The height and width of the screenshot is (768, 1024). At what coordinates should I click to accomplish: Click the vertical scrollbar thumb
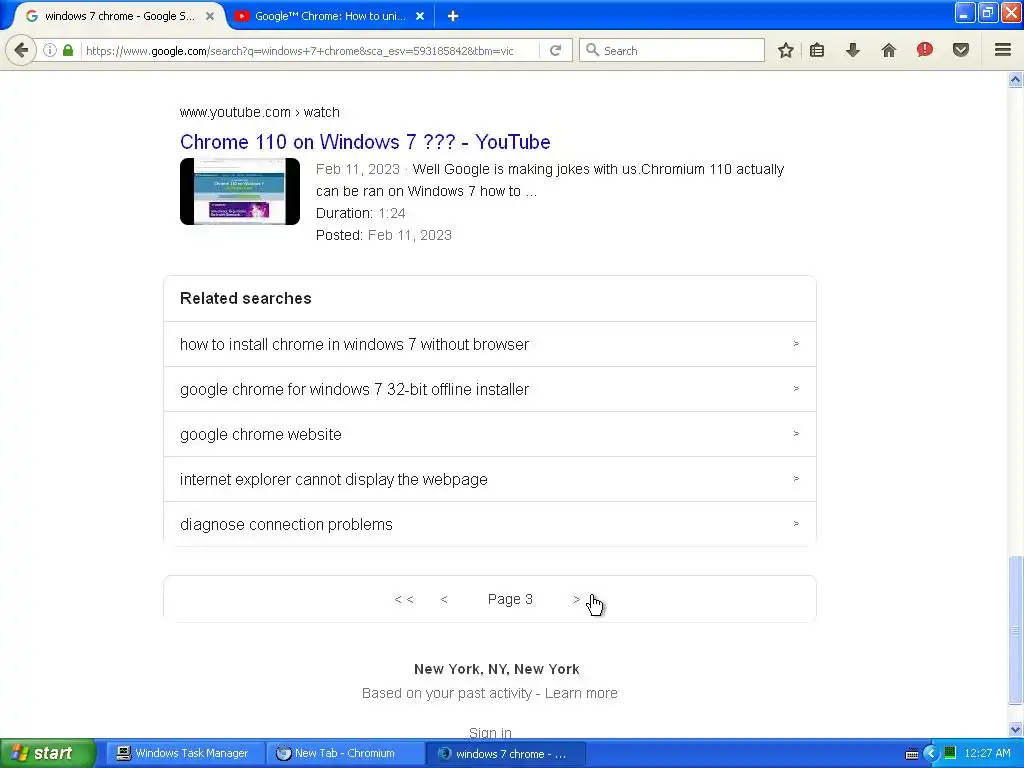click(1016, 630)
